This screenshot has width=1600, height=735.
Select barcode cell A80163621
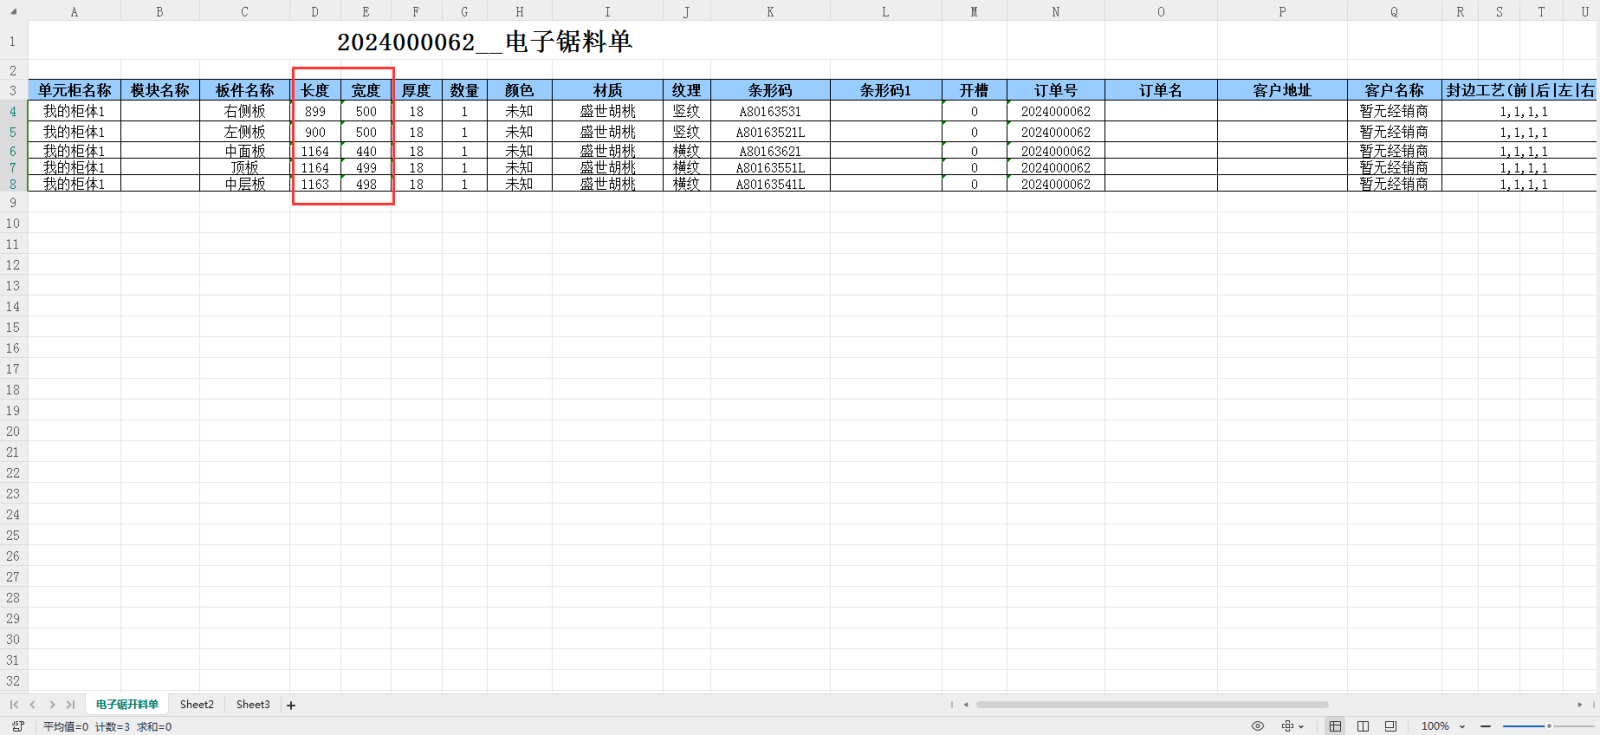pos(770,151)
